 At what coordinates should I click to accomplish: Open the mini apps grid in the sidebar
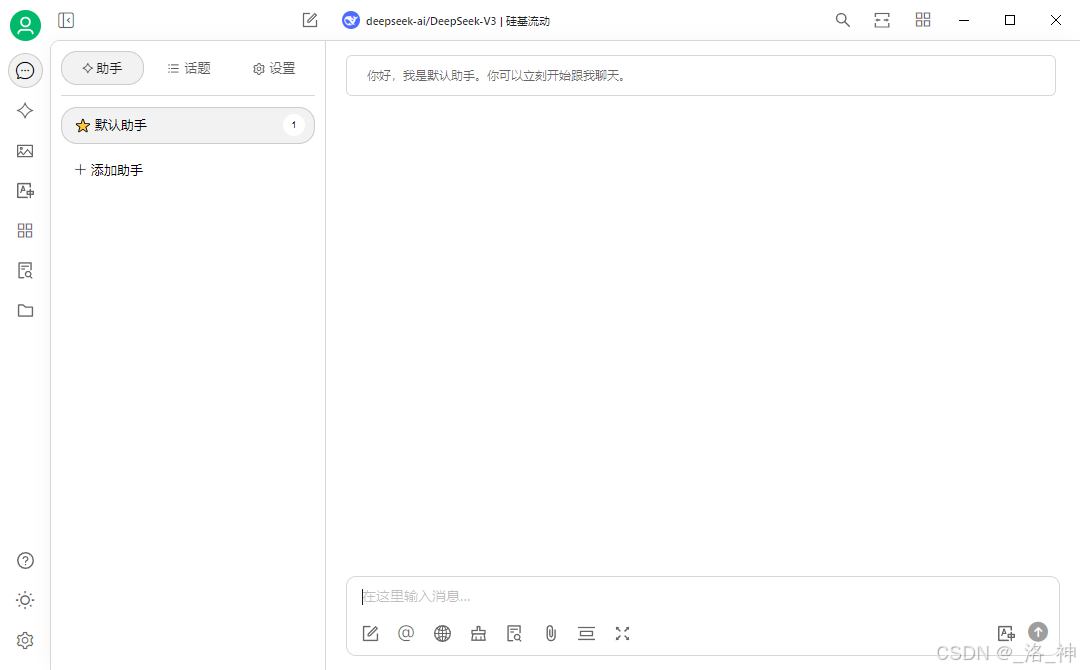click(25, 230)
